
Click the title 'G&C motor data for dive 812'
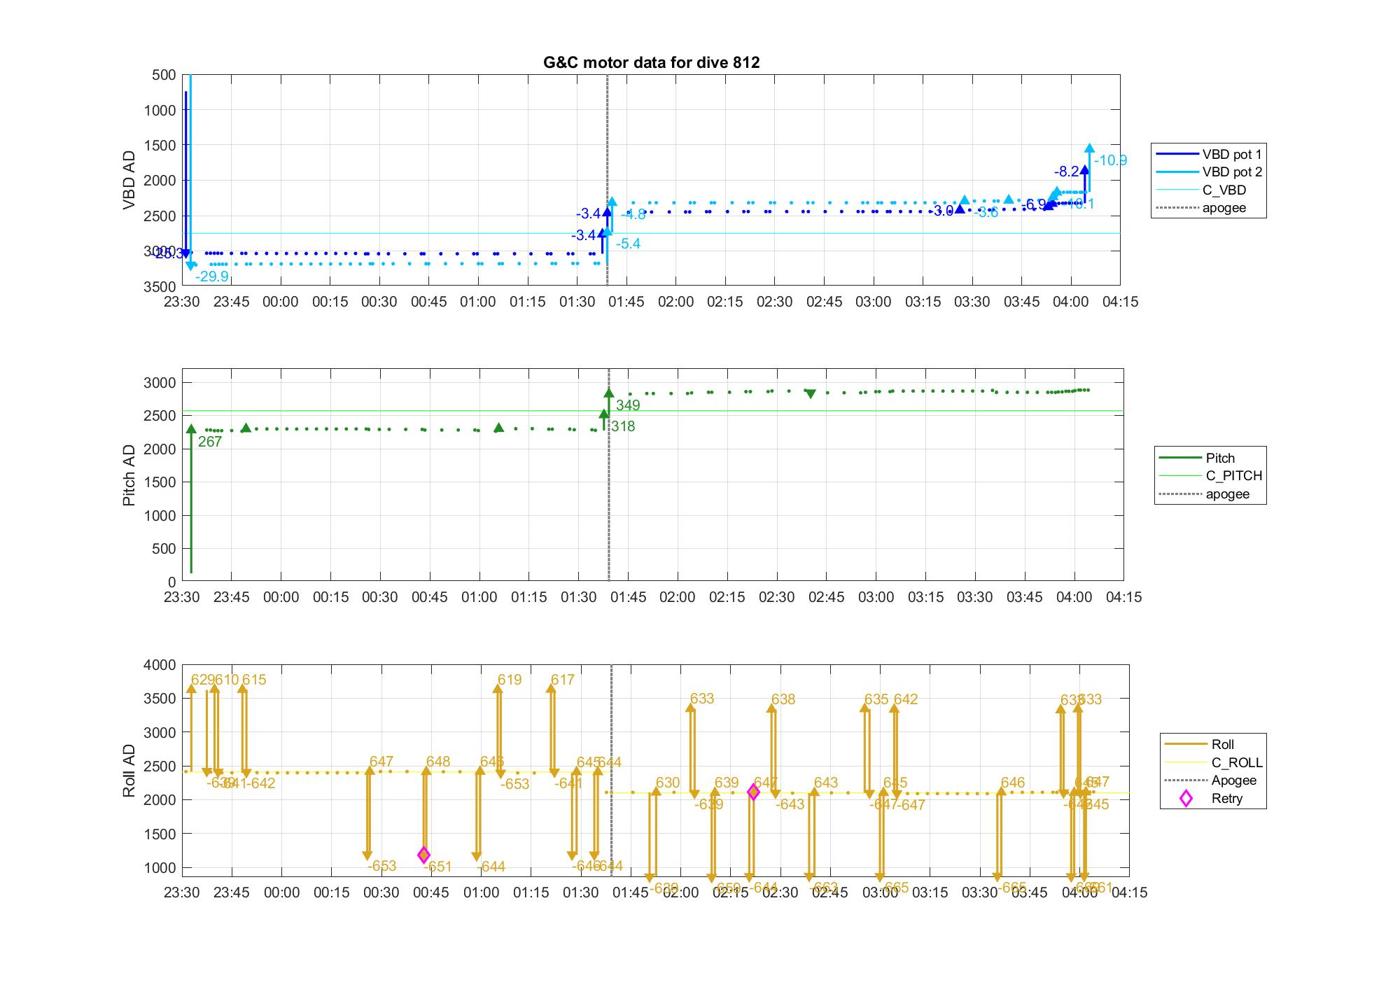coord(651,62)
